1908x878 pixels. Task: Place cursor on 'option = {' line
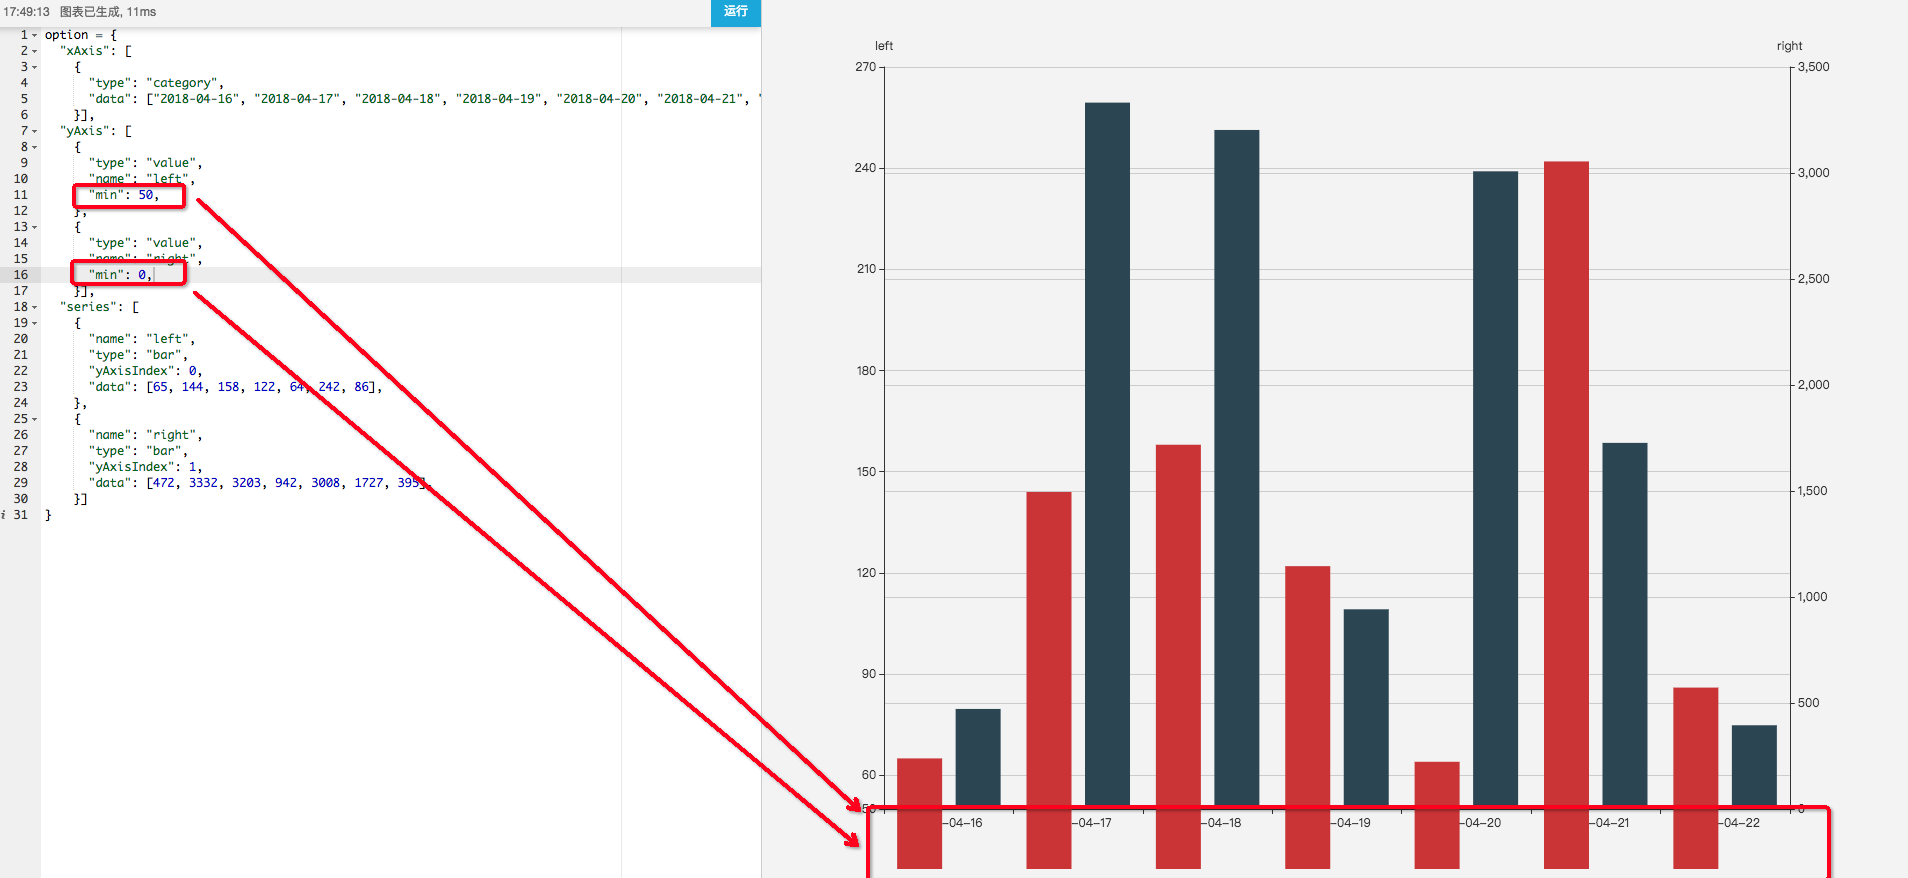click(x=81, y=35)
